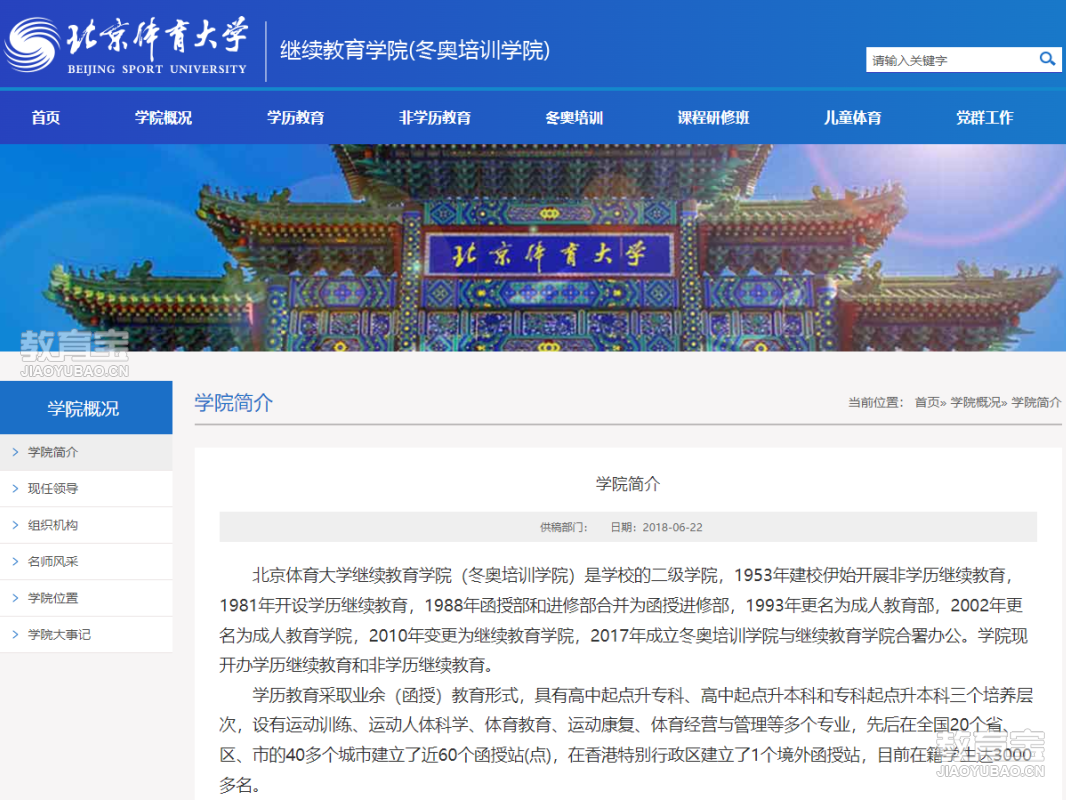Click the arrow icon beside 名师风采
Image resolution: width=1066 pixels, height=800 pixels.
[x=15, y=561]
